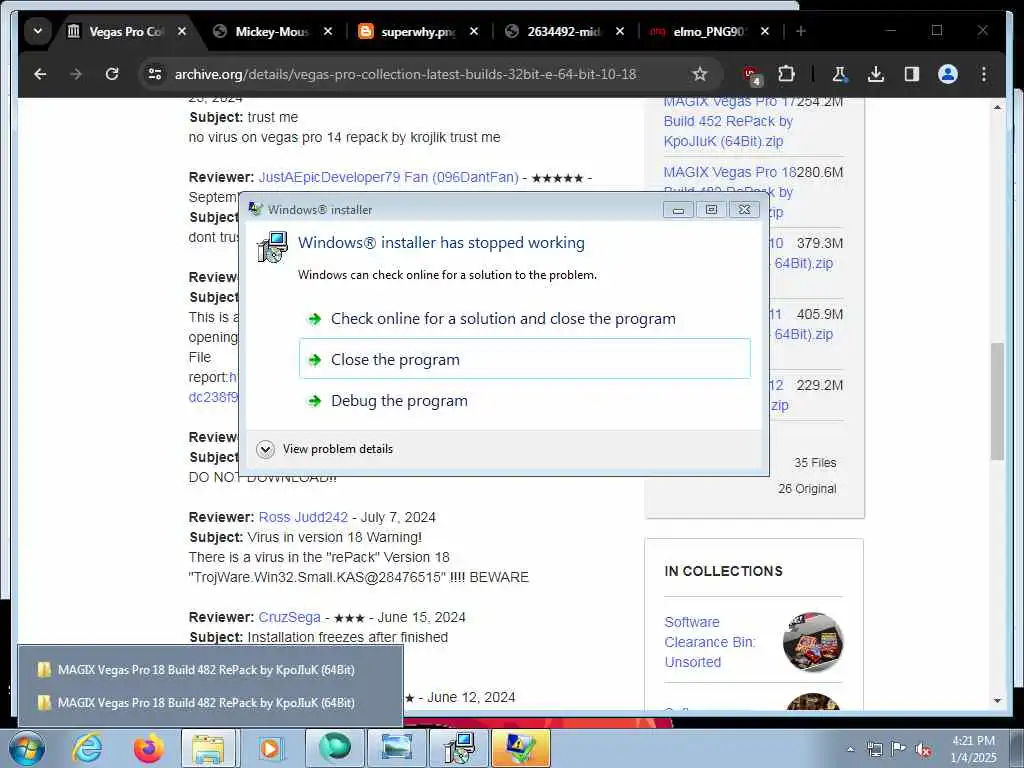
Task: Reload the archive.org page
Action: click(112, 74)
